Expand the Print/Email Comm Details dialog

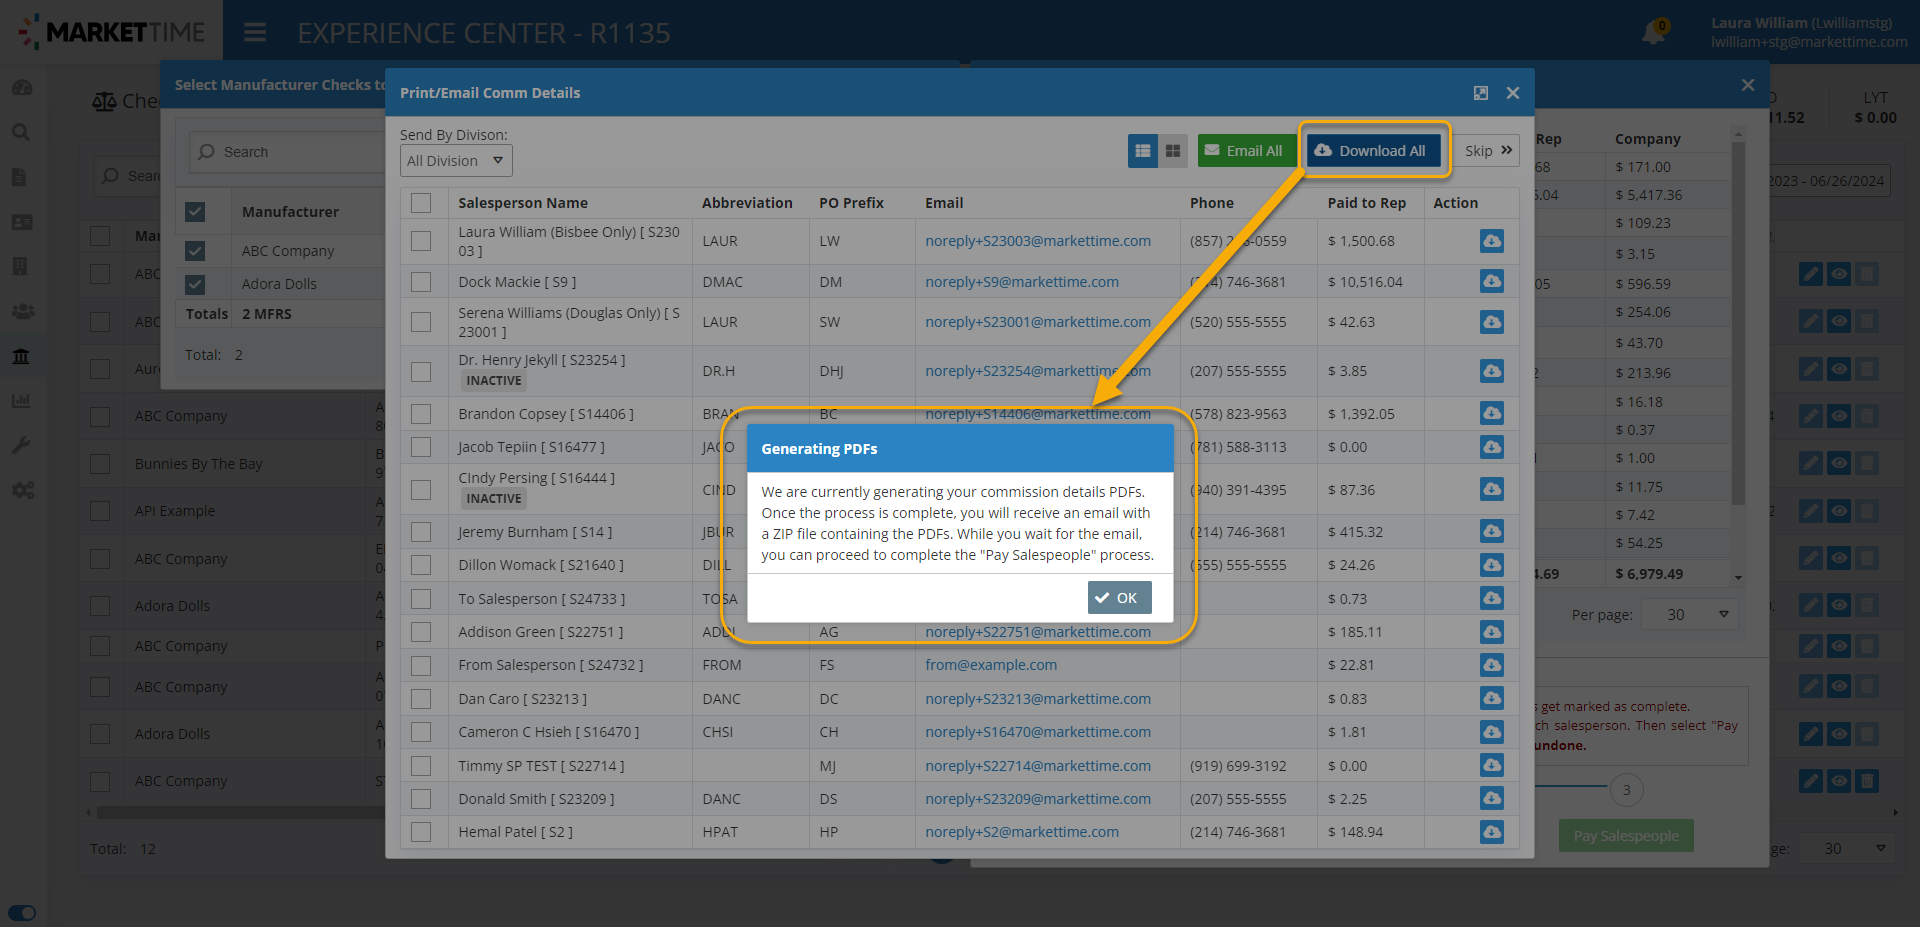(1480, 93)
